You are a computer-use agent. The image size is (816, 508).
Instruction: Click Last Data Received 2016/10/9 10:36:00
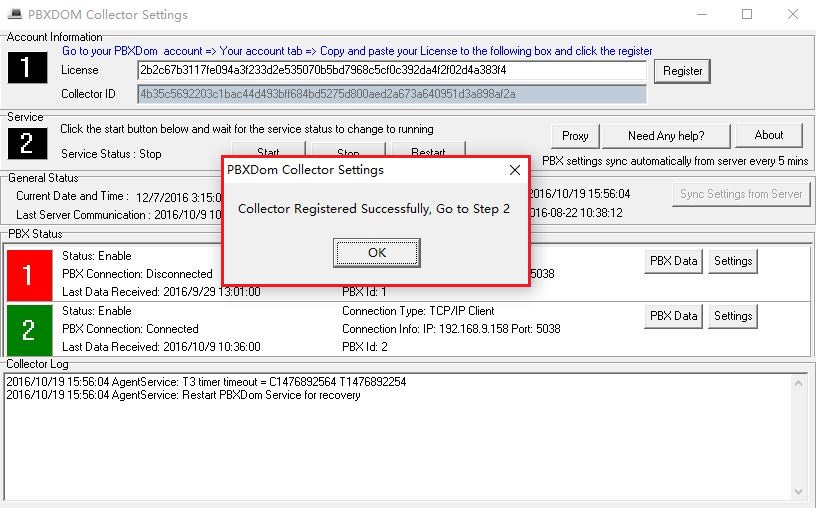click(x=161, y=347)
